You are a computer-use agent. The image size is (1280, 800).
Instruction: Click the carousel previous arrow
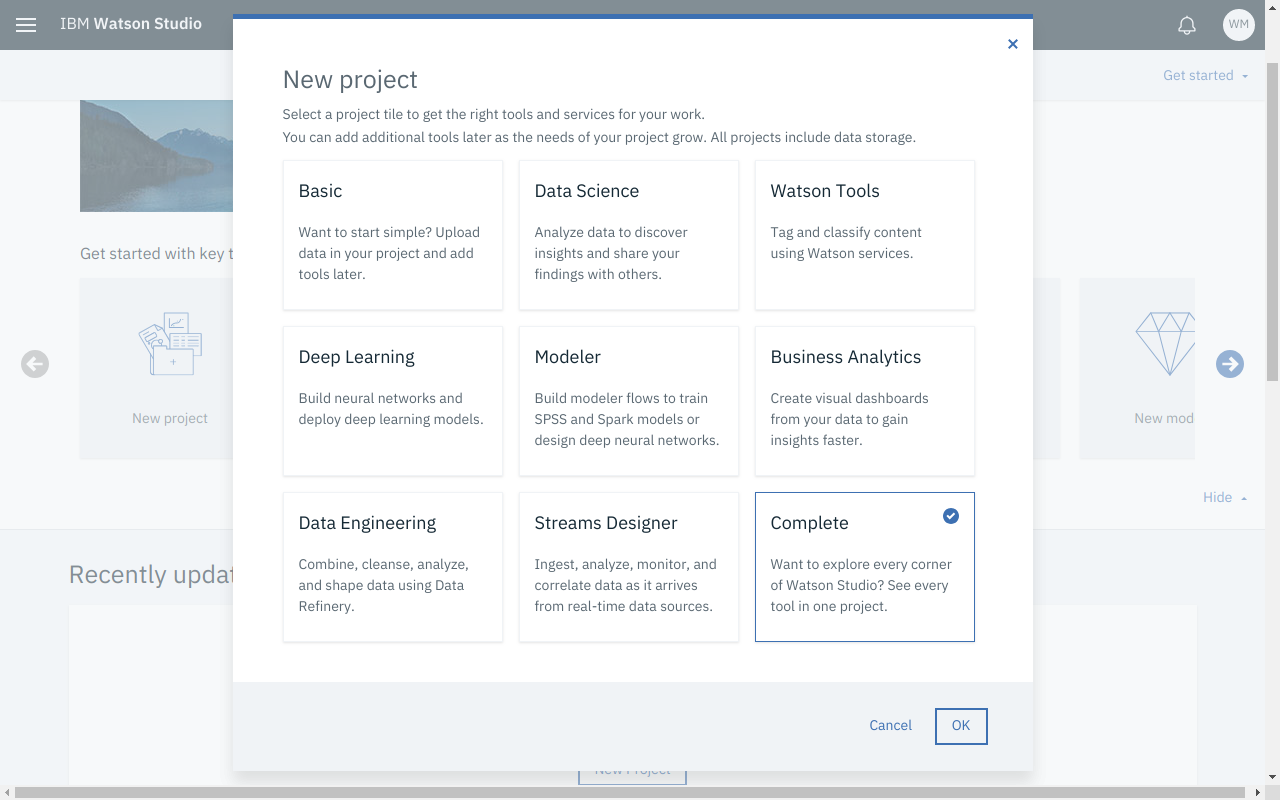[x=35, y=364]
